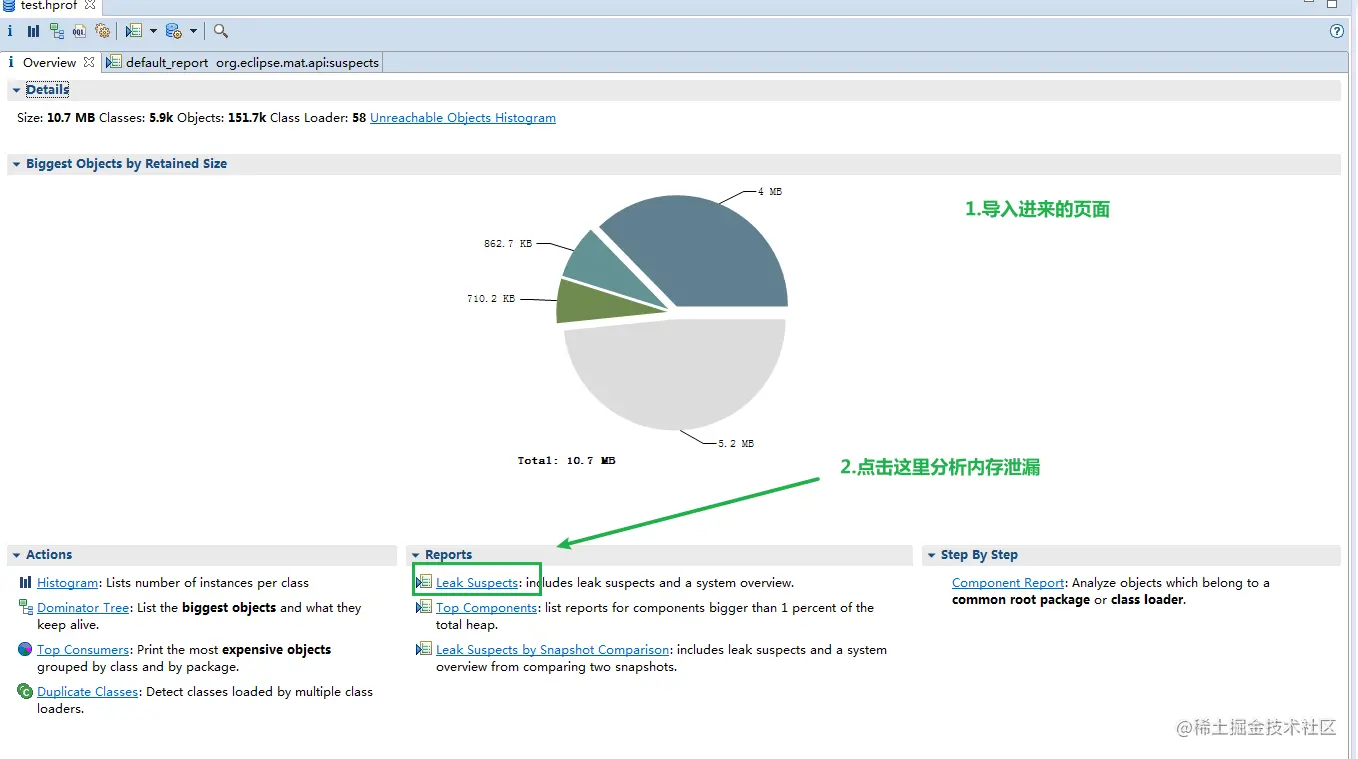Click the icon beside Dominator Tree action
Viewport: 1358px width, 759px height.
(x=26, y=607)
